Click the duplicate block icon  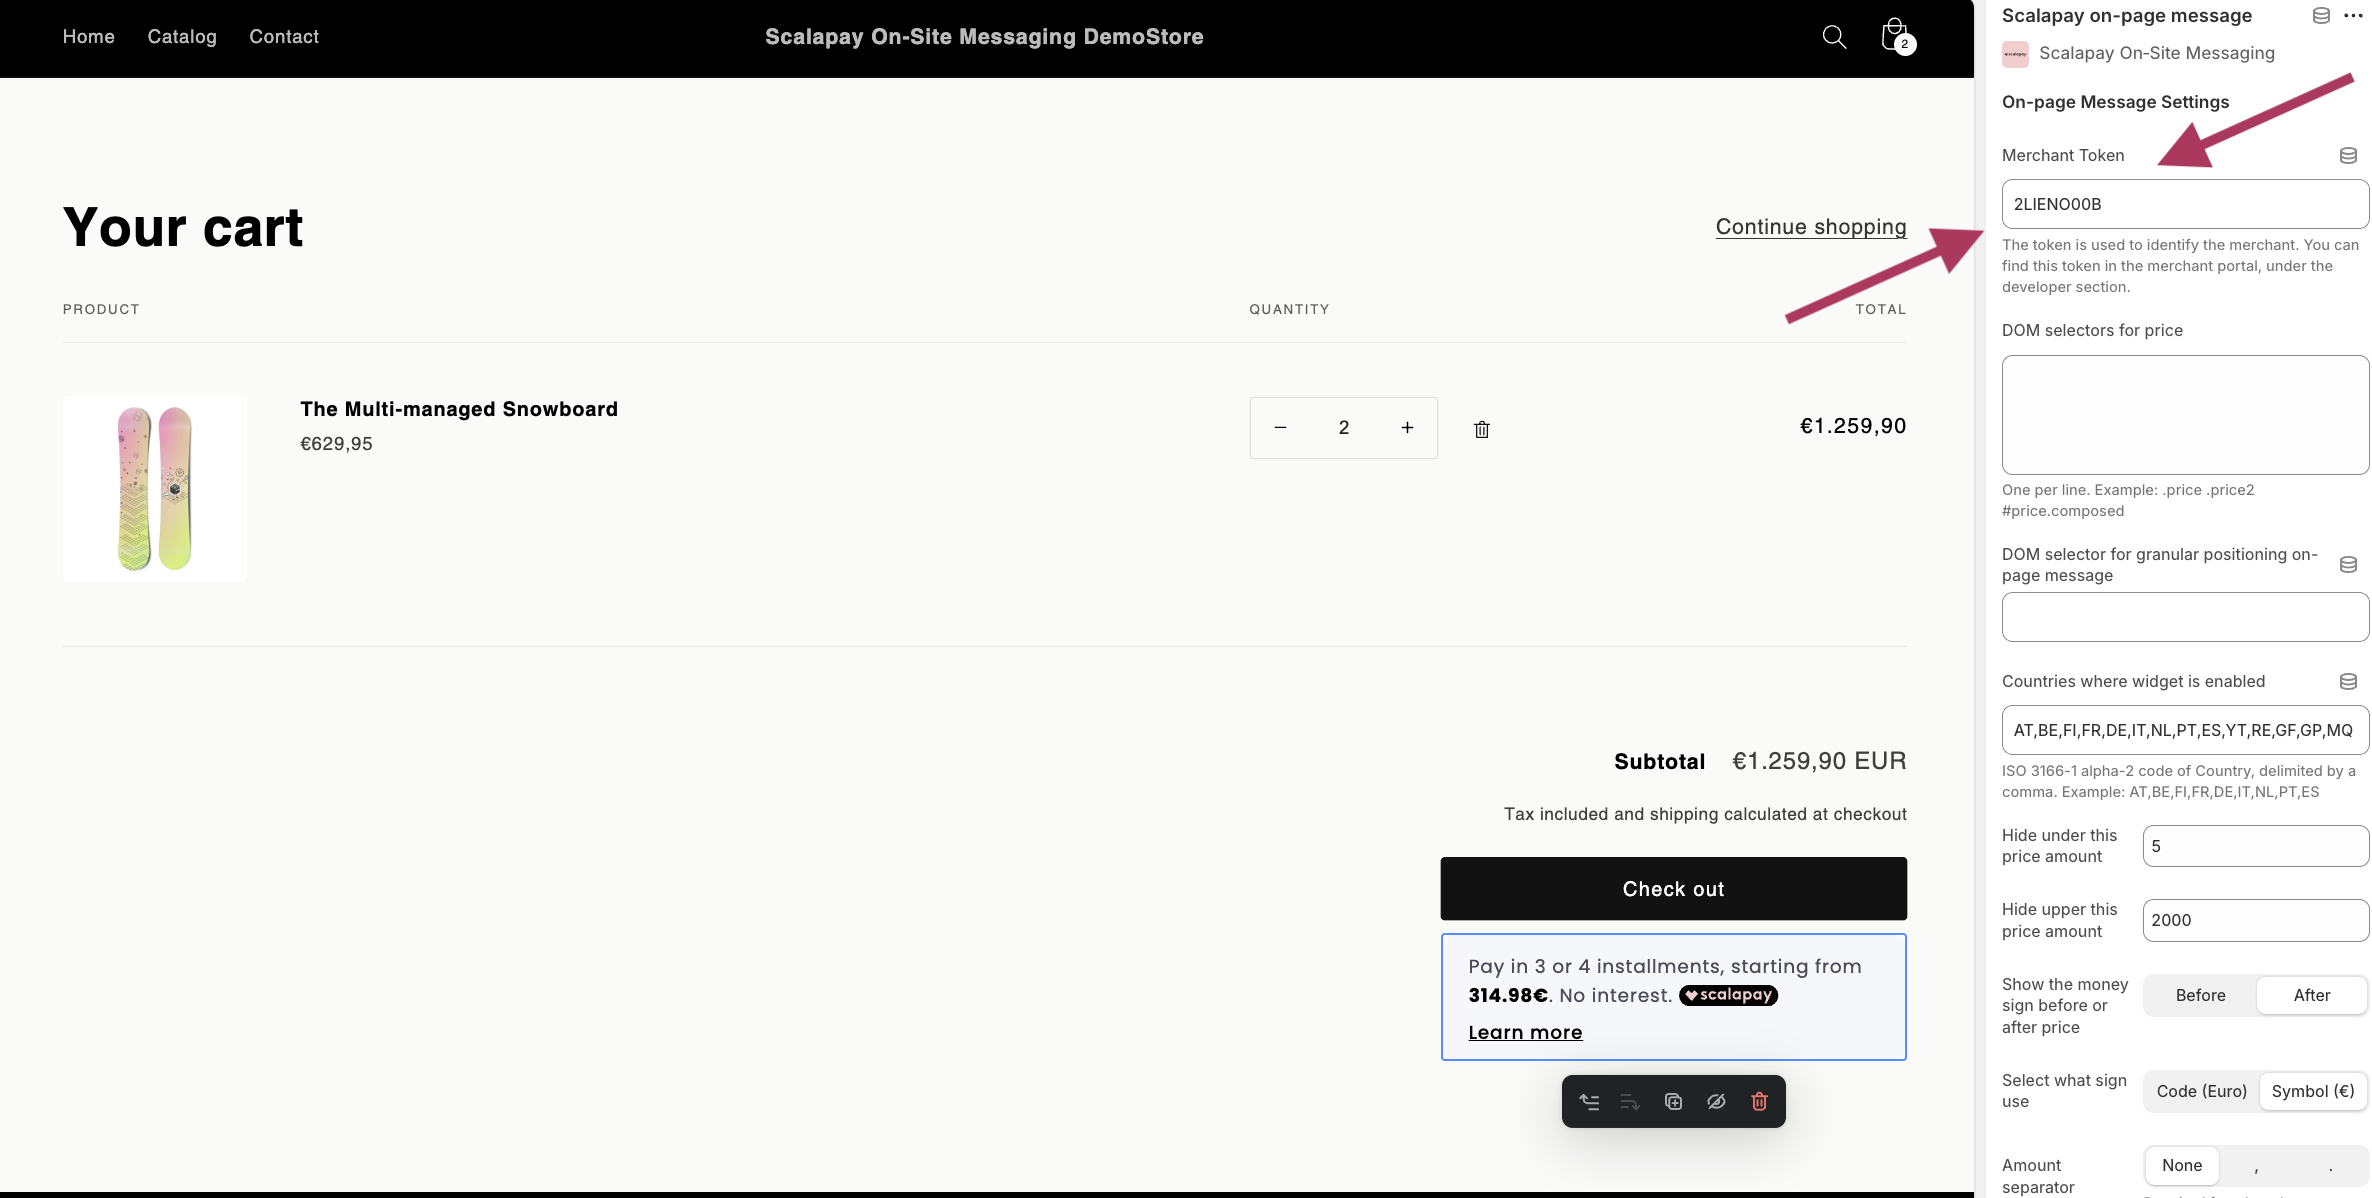[x=1673, y=1102]
